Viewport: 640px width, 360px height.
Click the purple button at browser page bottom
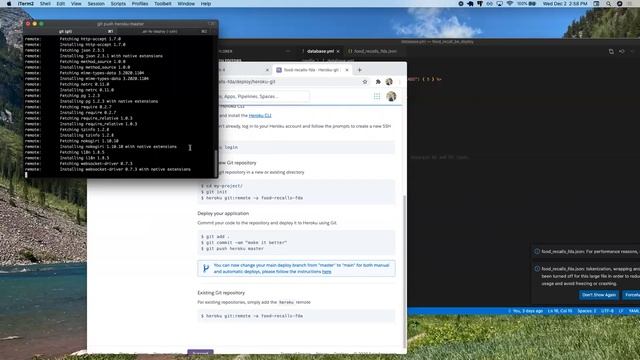[x=200, y=352]
